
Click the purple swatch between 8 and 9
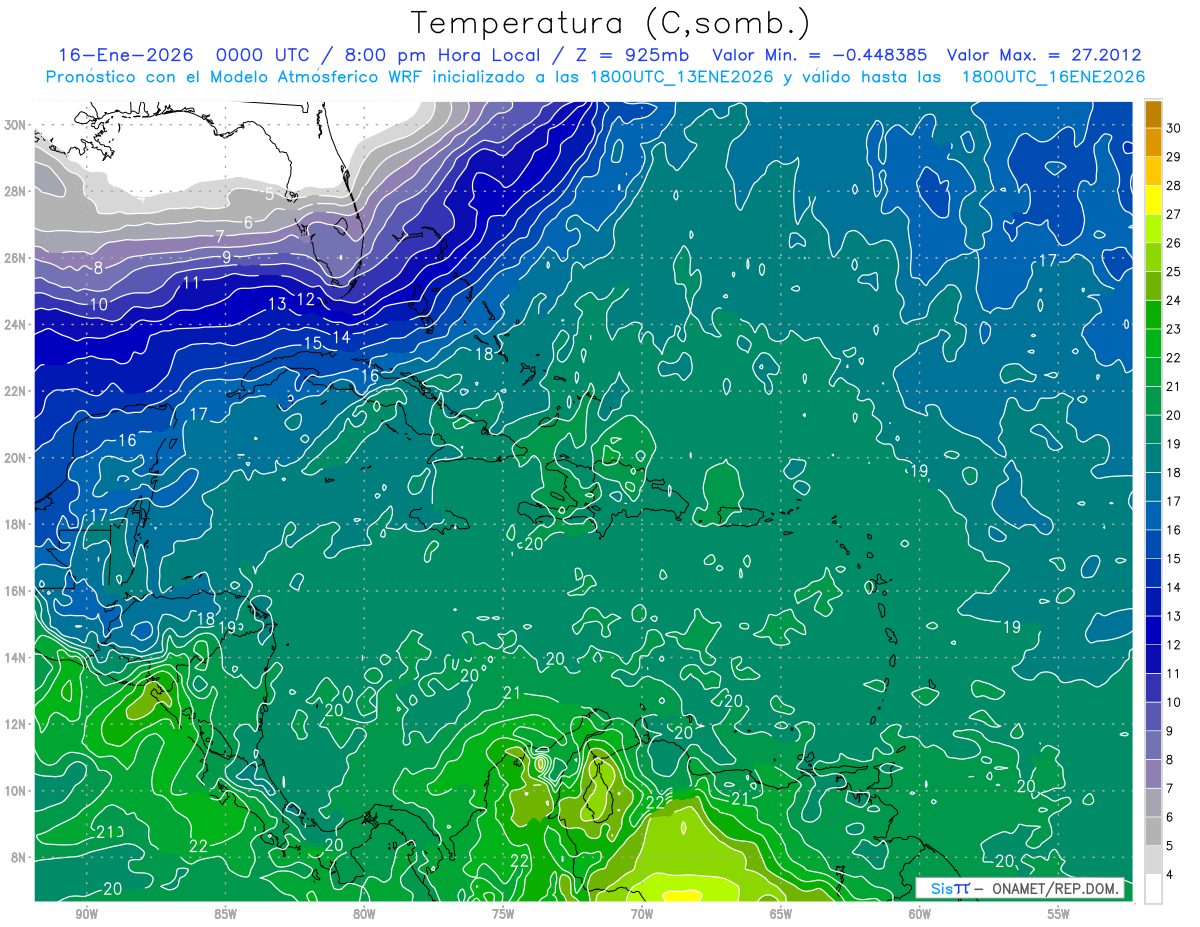[1154, 746]
